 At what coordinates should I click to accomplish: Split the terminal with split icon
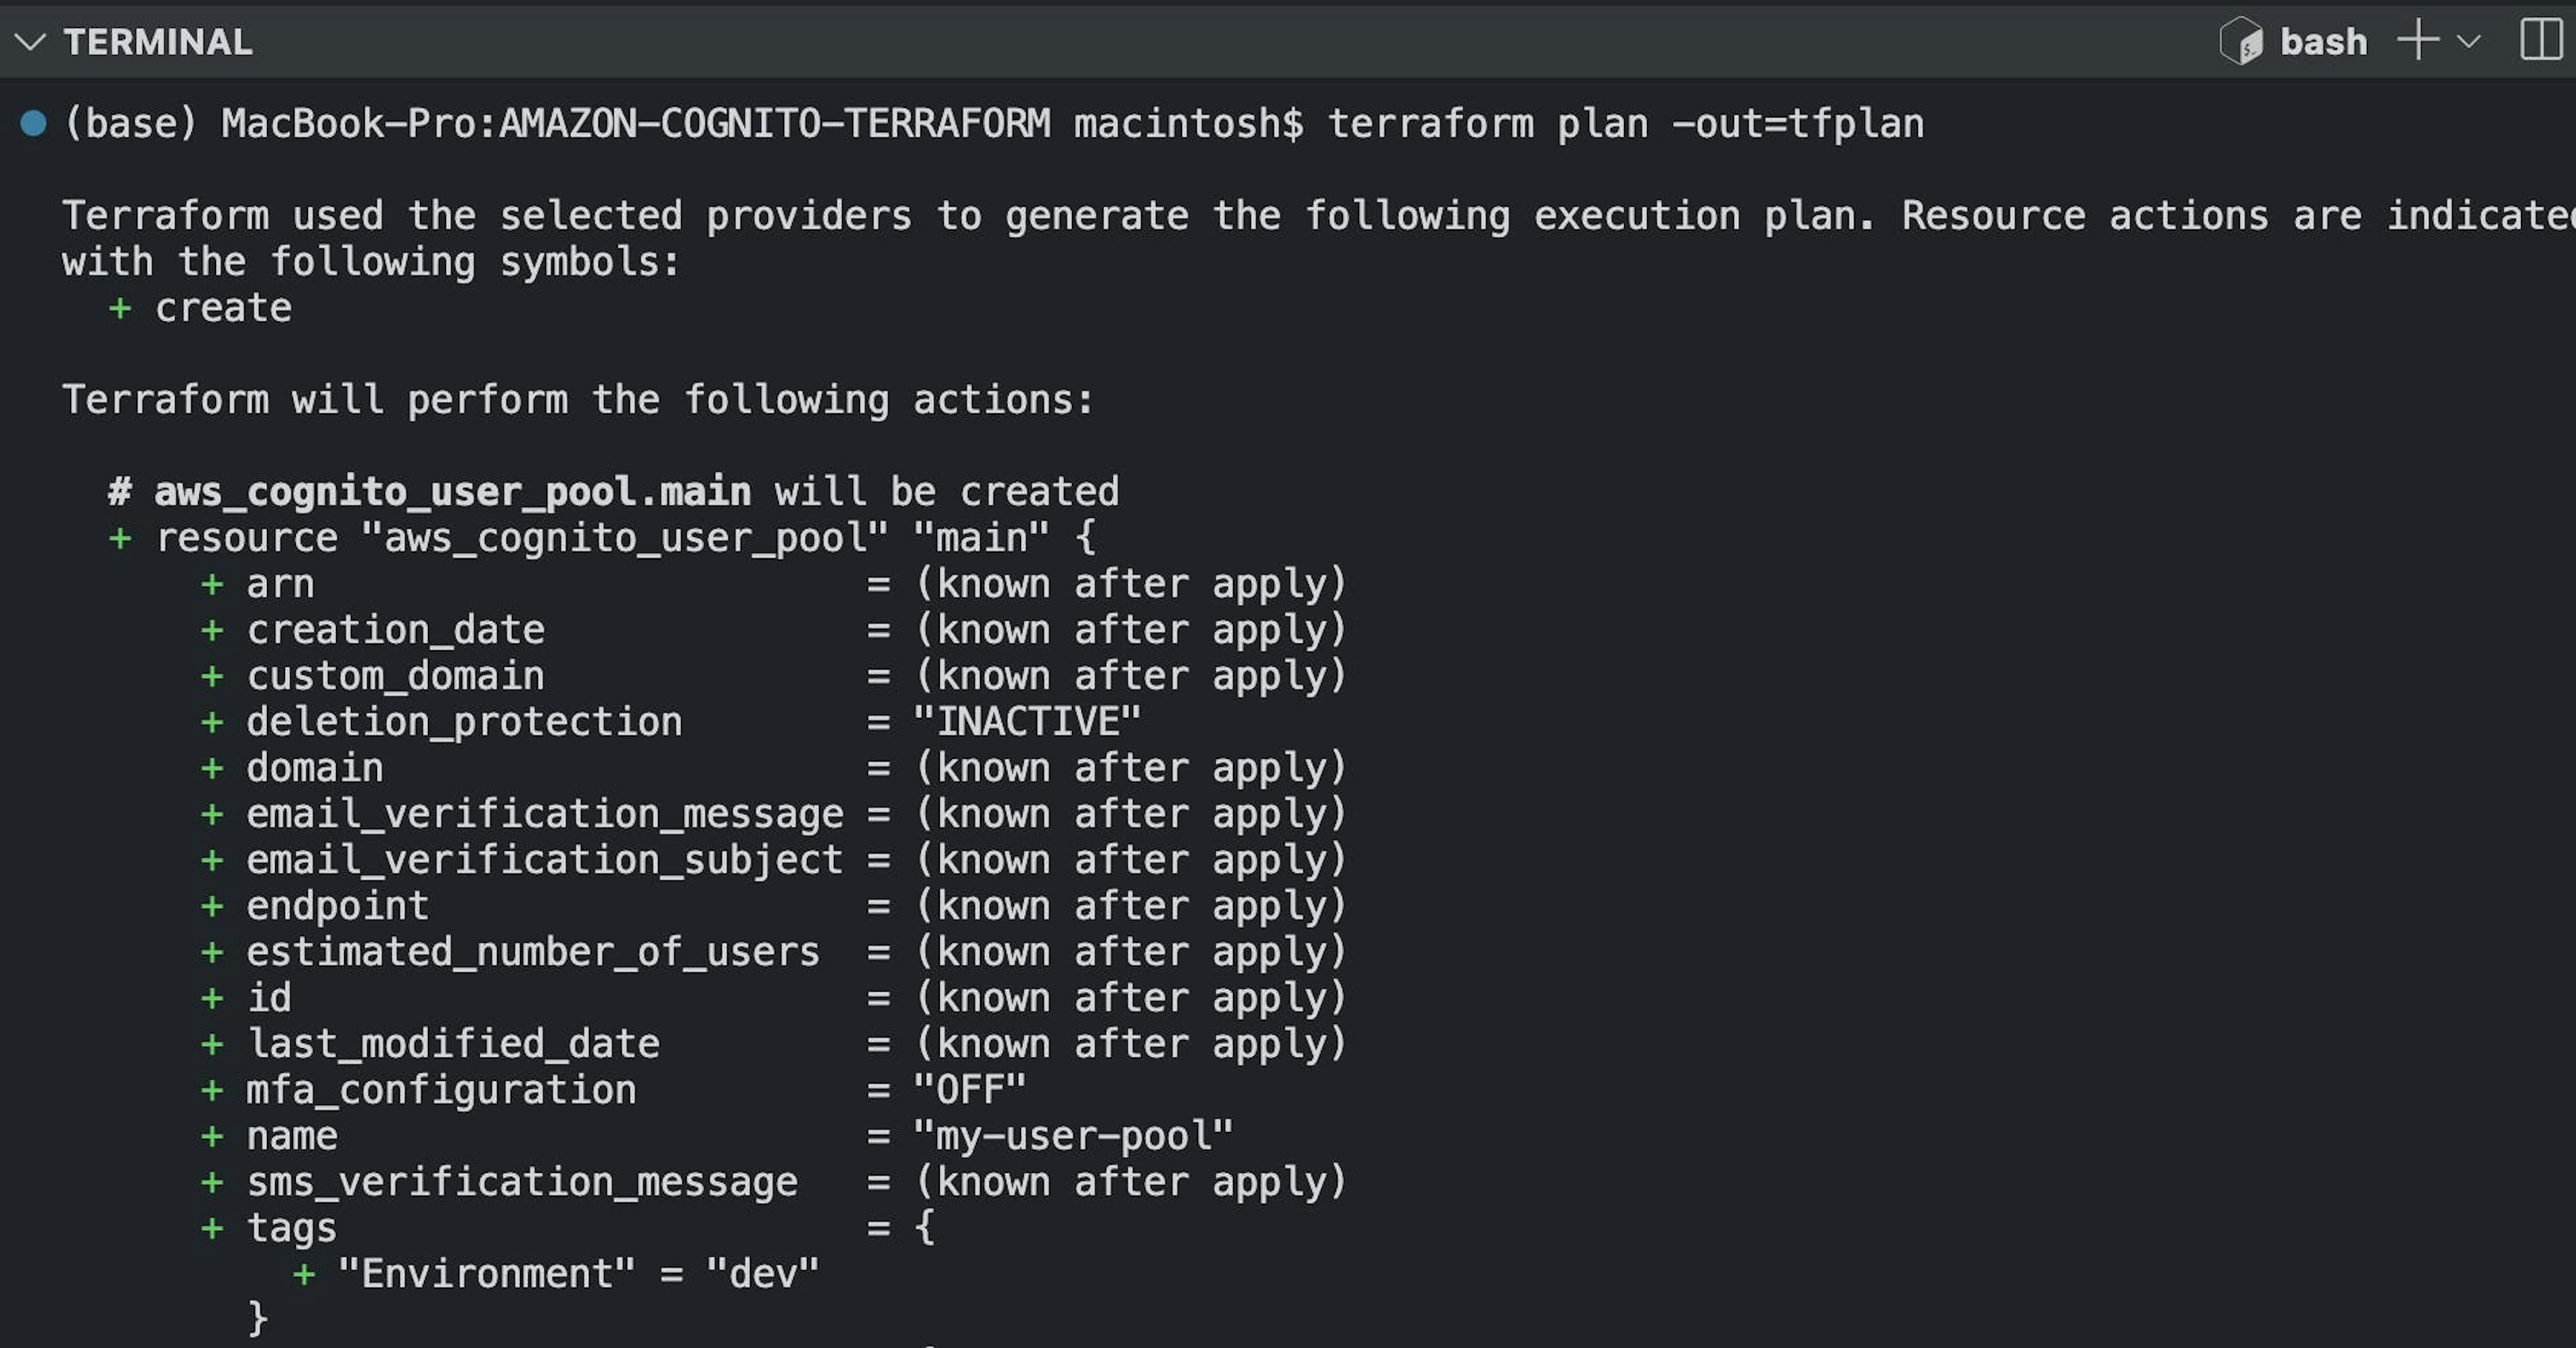tap(2540, 41)
